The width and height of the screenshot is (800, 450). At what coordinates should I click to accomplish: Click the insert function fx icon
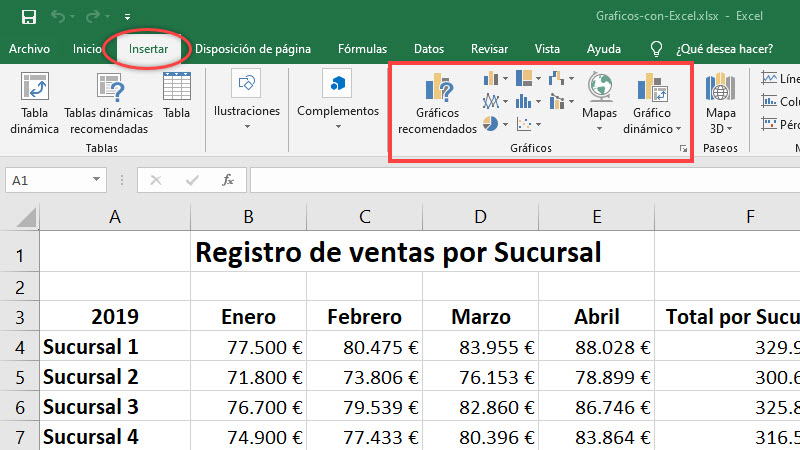pyautogui.click(x=228, y=180)
